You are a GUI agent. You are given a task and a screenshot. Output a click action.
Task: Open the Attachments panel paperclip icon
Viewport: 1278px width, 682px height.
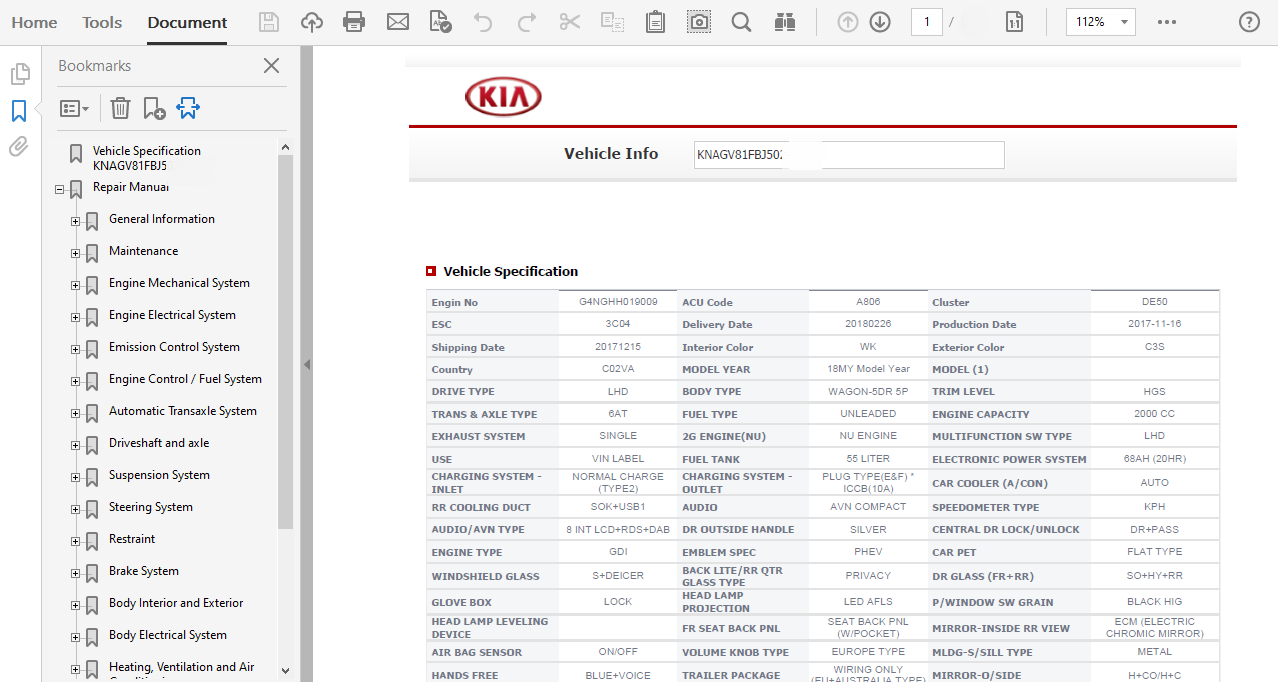pos(19,147)
